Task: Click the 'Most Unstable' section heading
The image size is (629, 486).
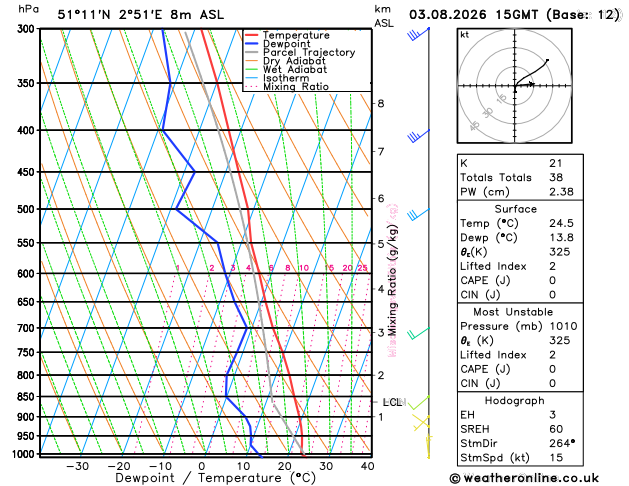Action: (513, 312)
